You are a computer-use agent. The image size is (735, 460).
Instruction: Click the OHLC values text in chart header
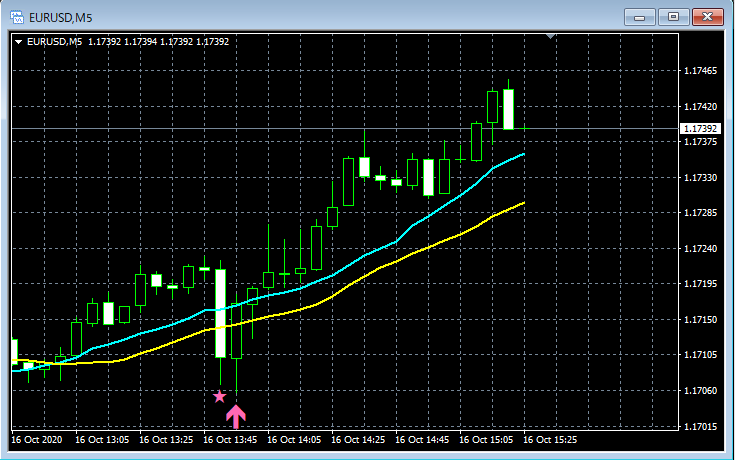pyautogui.click(x=158, y=42)
